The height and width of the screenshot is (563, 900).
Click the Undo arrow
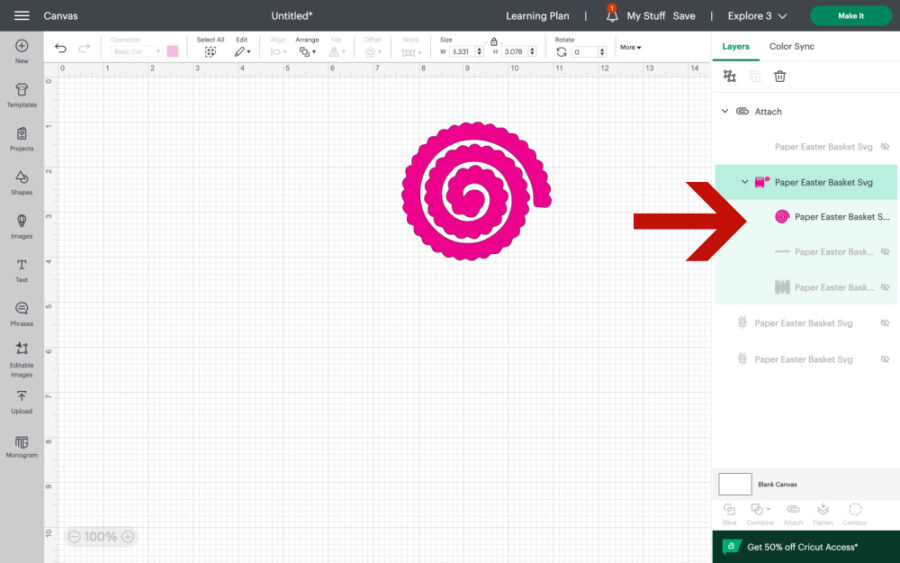(x=61, y=48)
